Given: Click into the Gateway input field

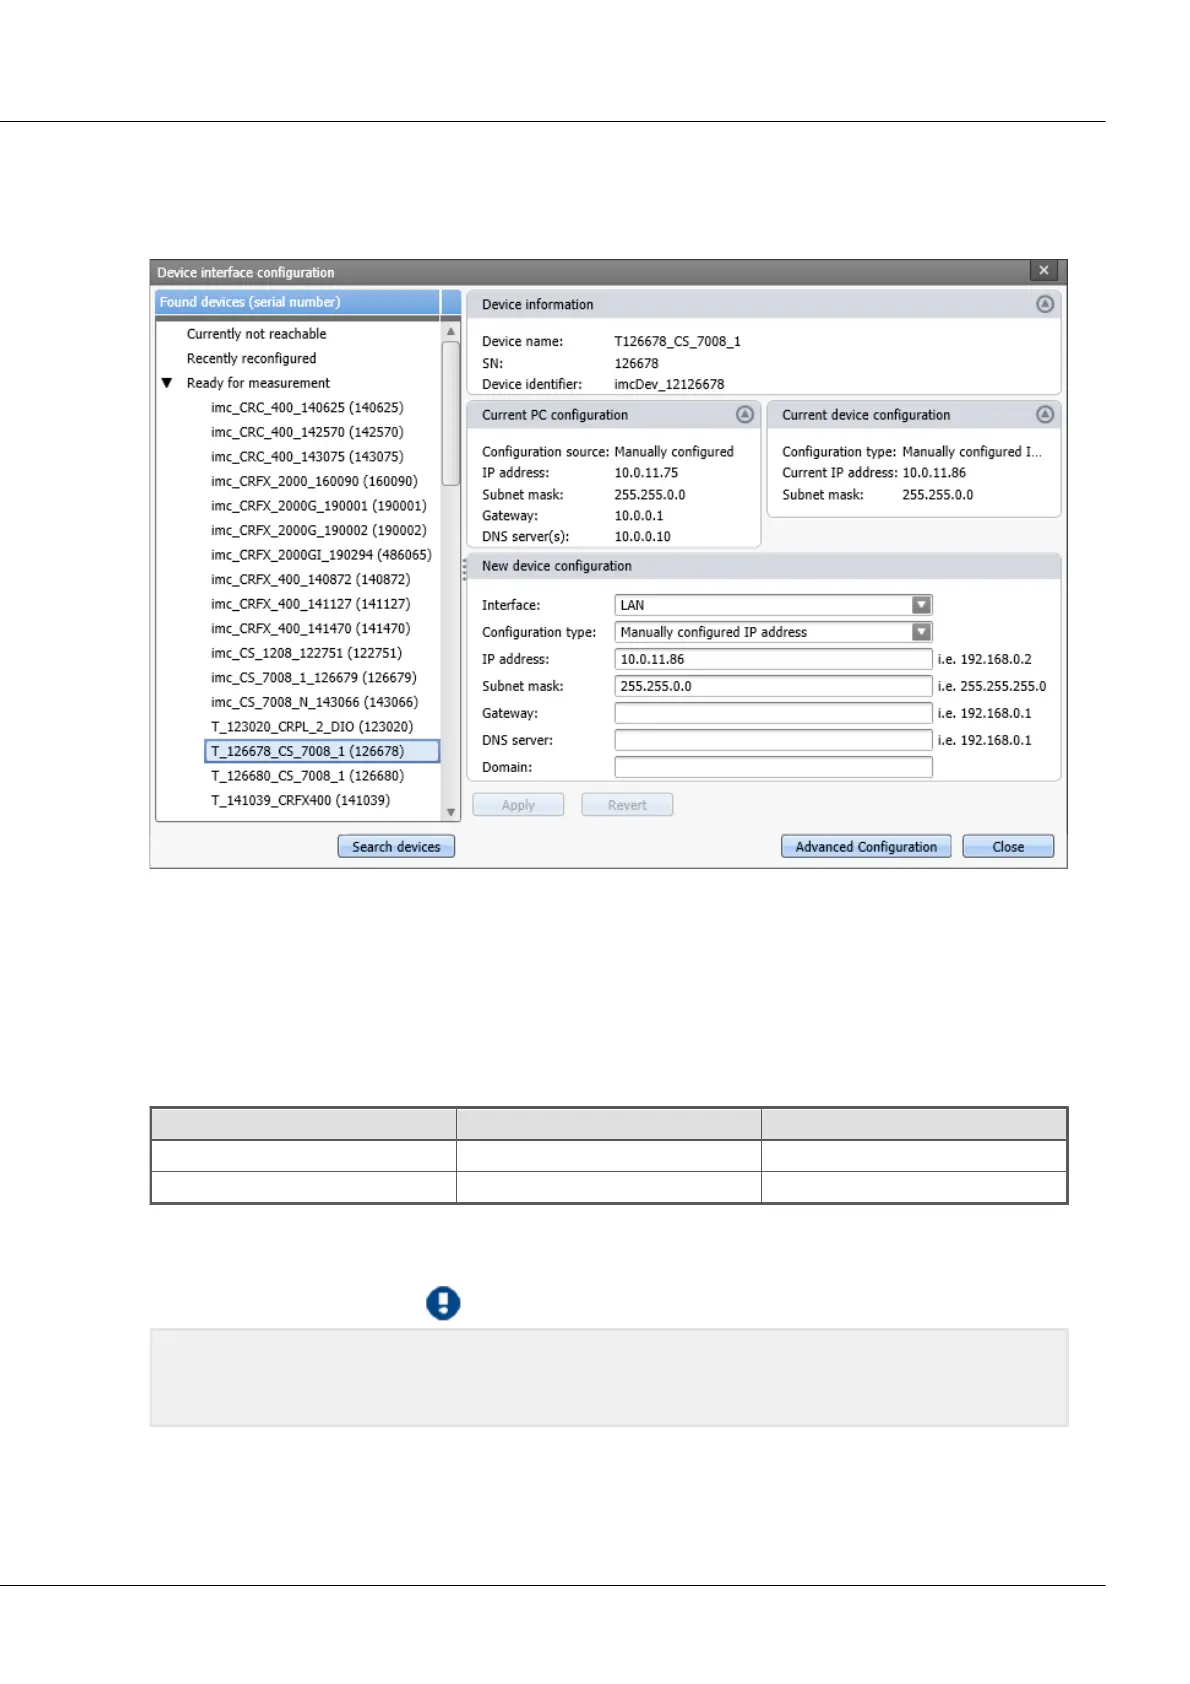Looking at the screenshot, I should click(x=773, y=713).
